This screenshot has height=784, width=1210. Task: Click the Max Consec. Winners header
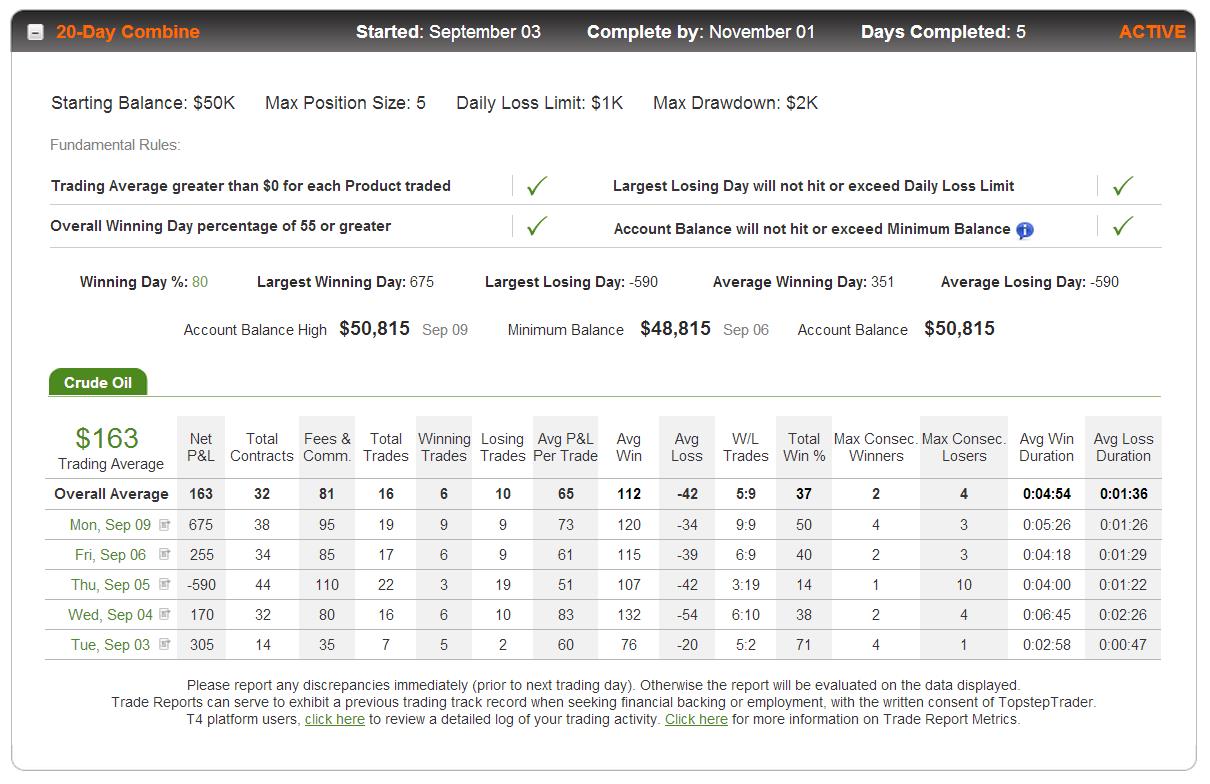876,447
